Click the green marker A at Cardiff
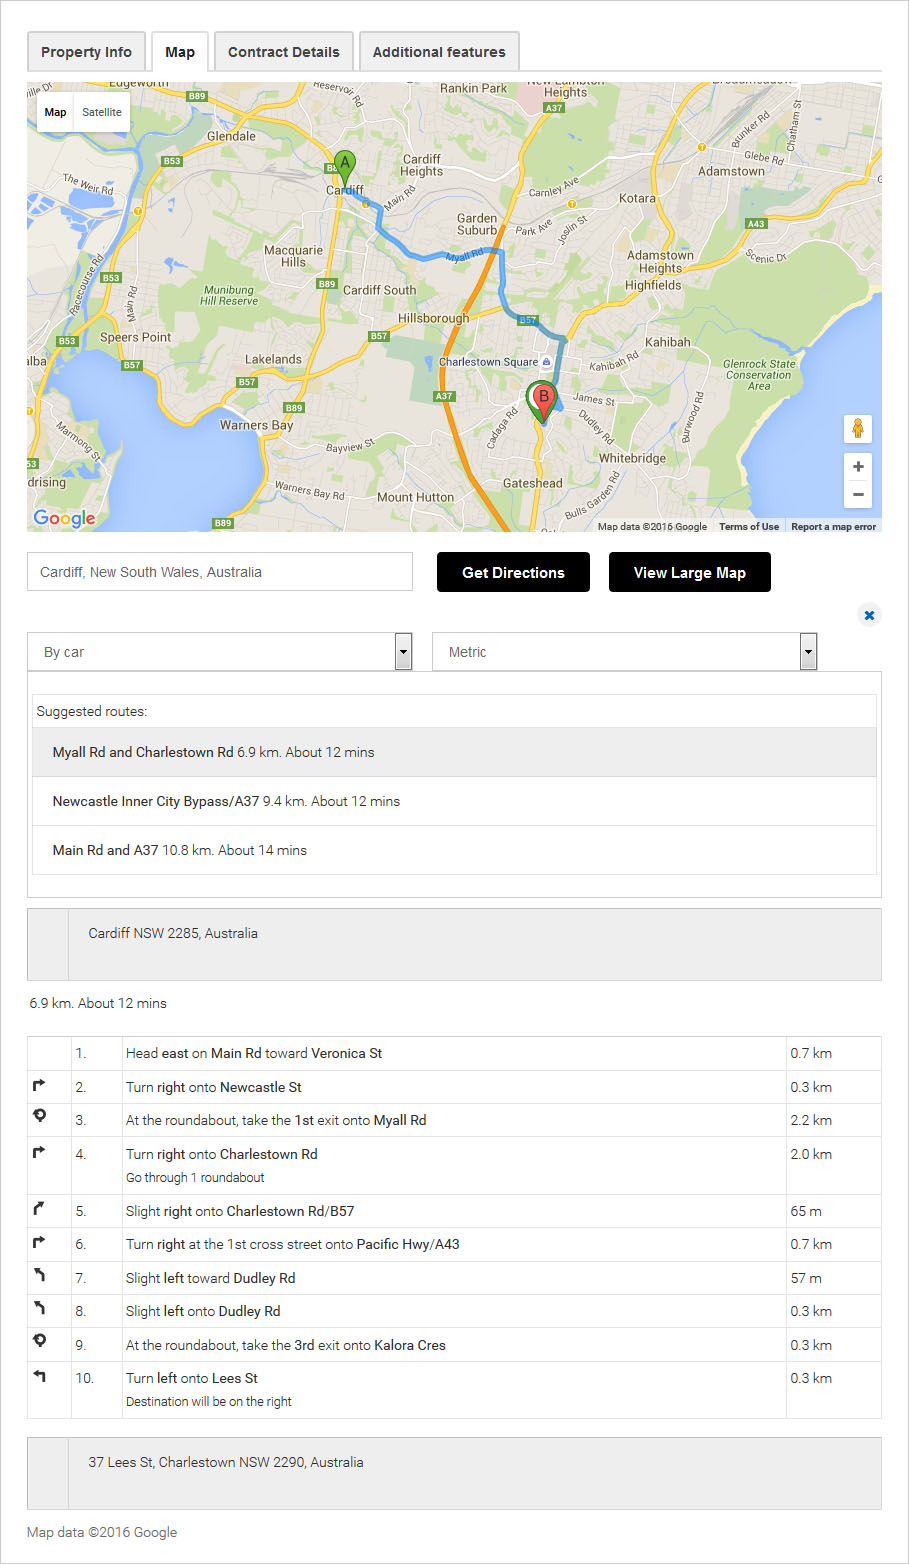This screenshot has width=909, height=1564. (344, 168)
